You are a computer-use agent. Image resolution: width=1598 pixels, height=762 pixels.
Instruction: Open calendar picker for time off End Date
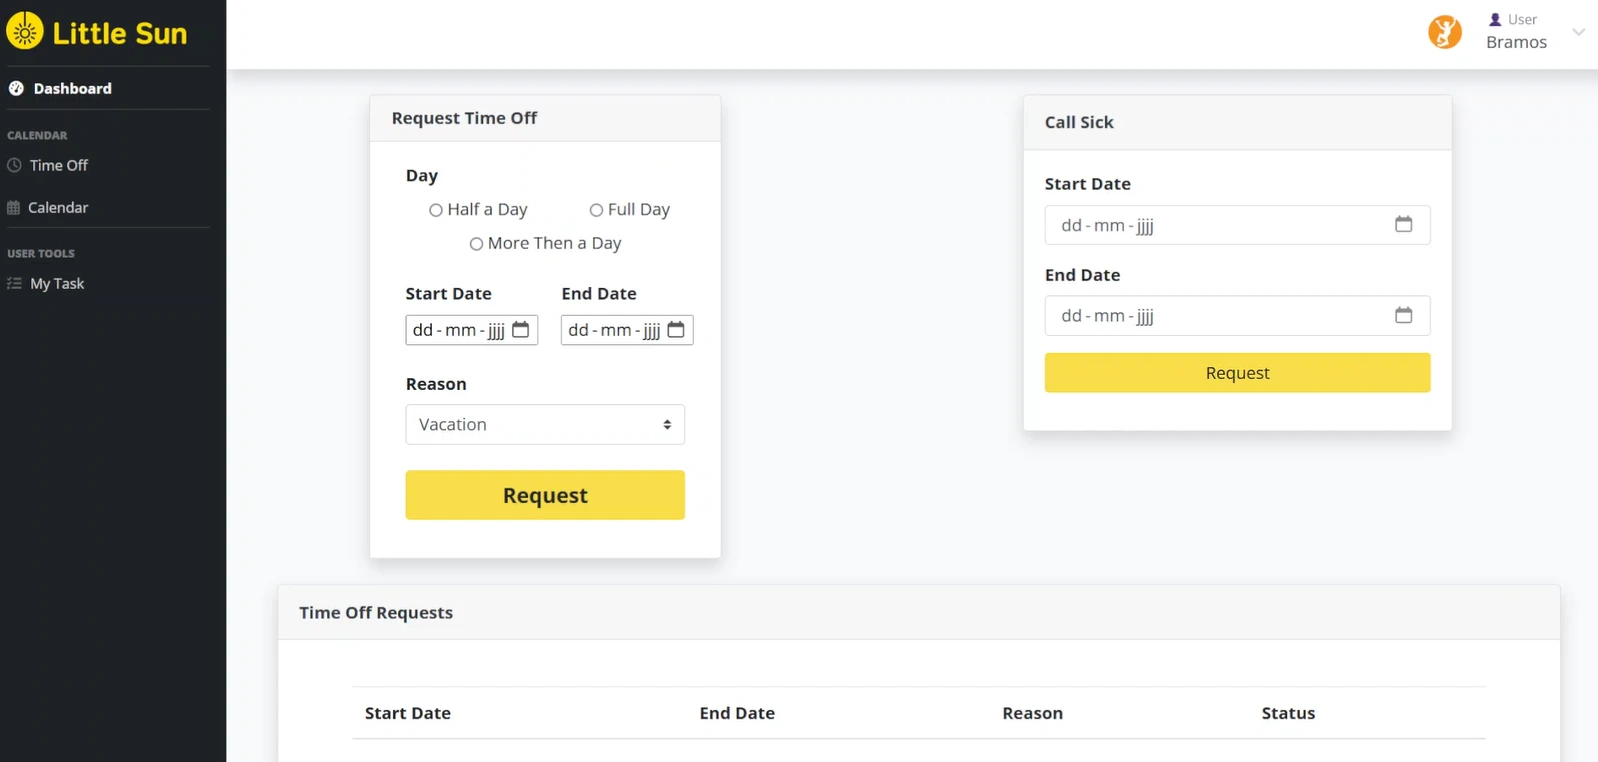click(x=676, y=330)
